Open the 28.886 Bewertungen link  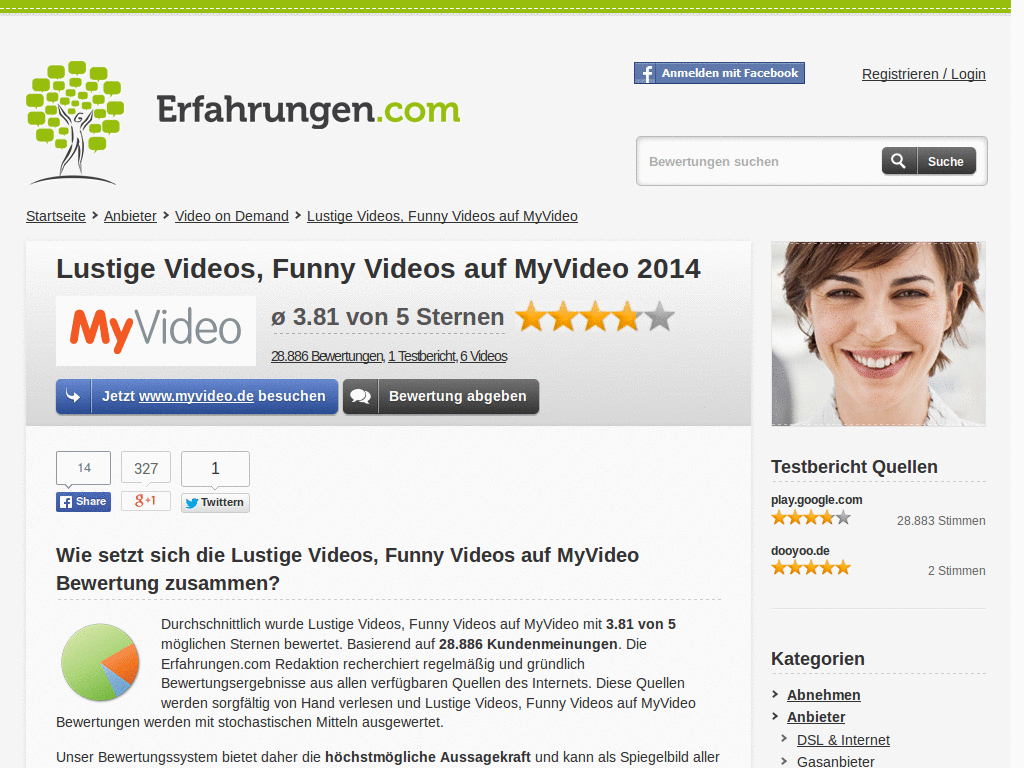pos(327,357)
